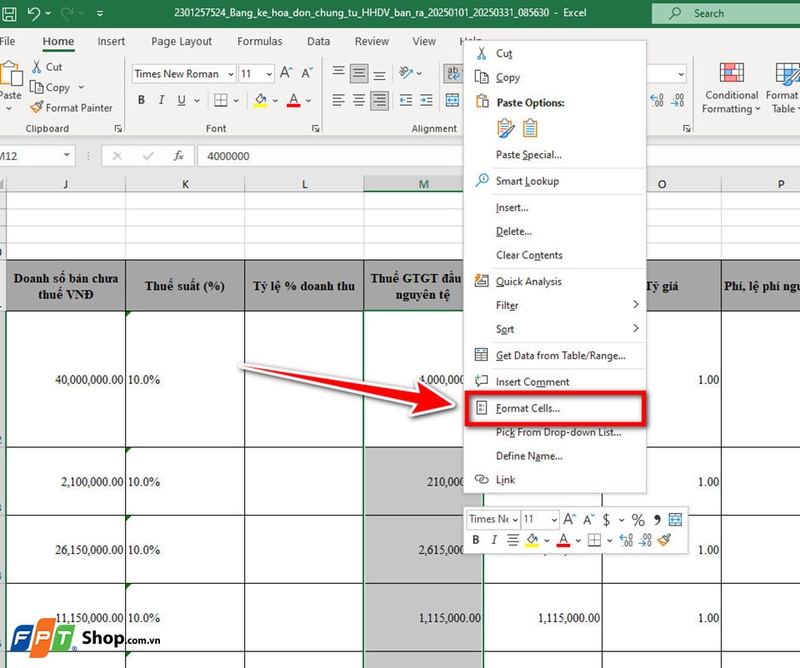
Task: Apply Percent style on the mini toolbar
Action: [637, 519]
